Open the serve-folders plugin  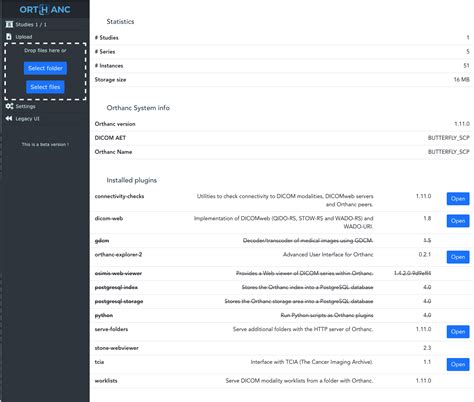click(x=458, y=332)
